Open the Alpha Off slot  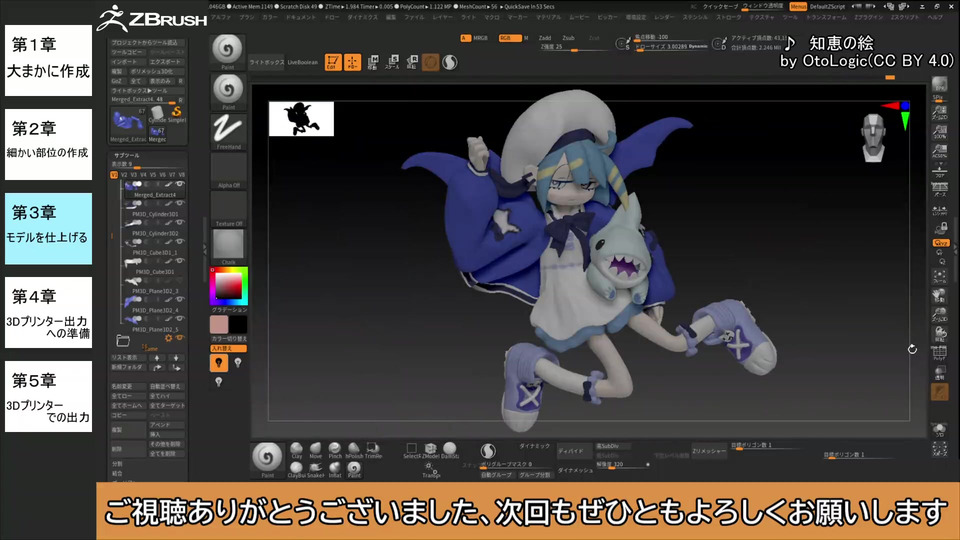pos(228,171)
